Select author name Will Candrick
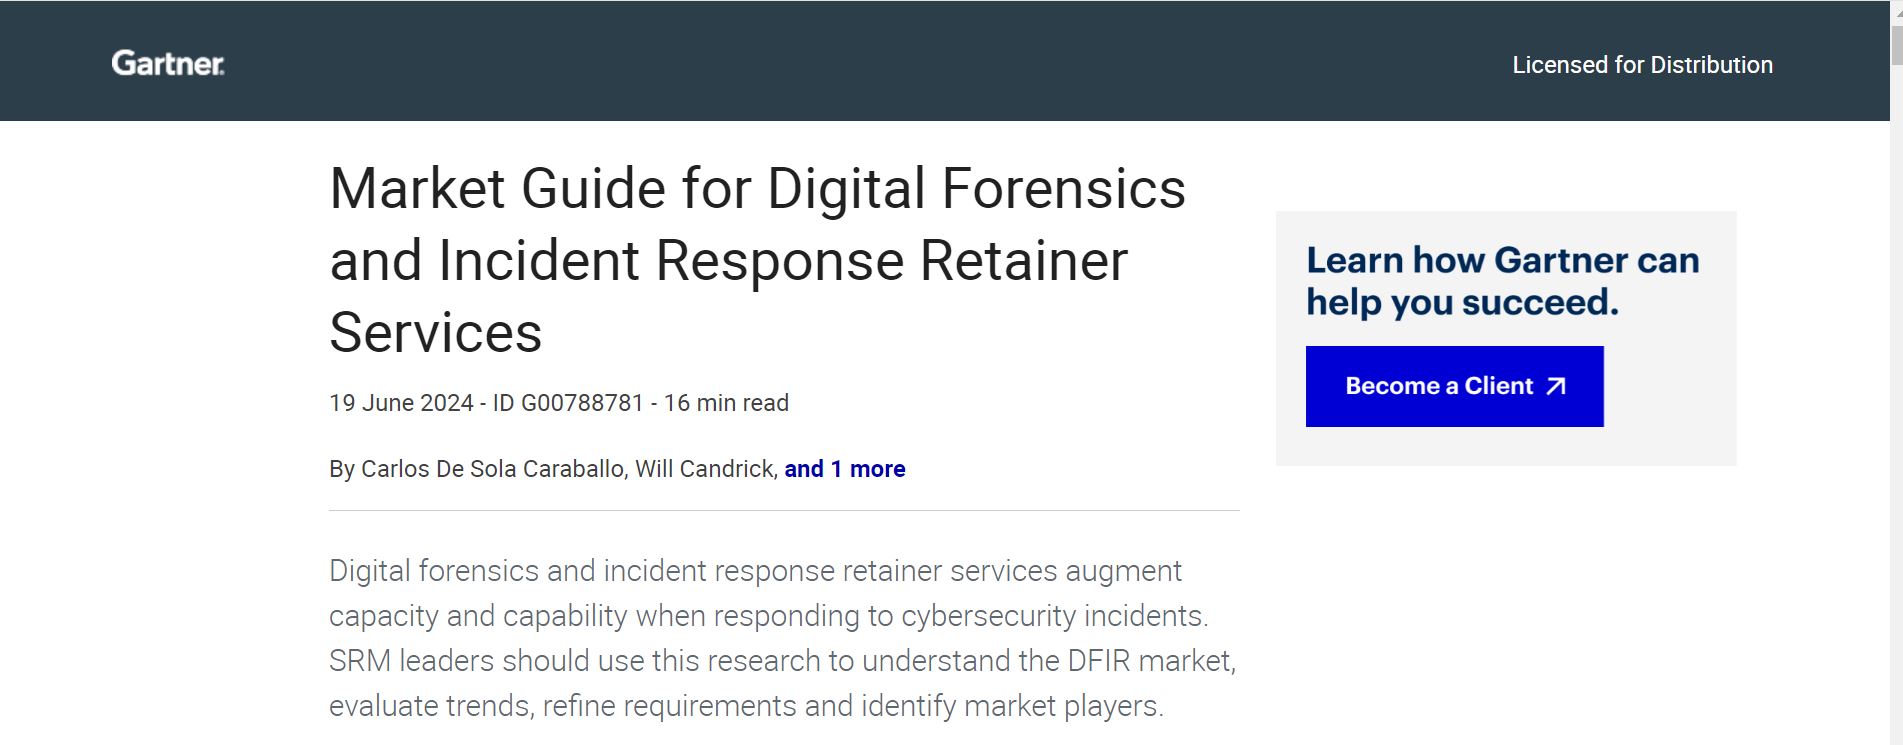 point(705,469)
